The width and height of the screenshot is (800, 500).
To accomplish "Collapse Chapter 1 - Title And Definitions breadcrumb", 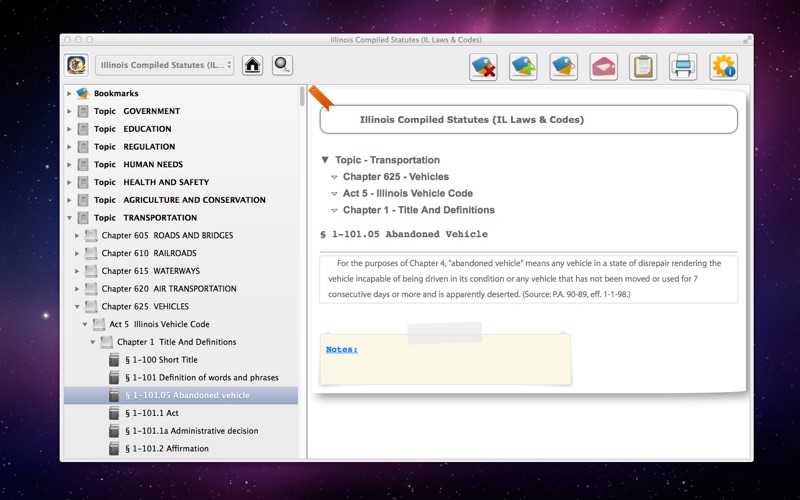I will click(334, 210).
